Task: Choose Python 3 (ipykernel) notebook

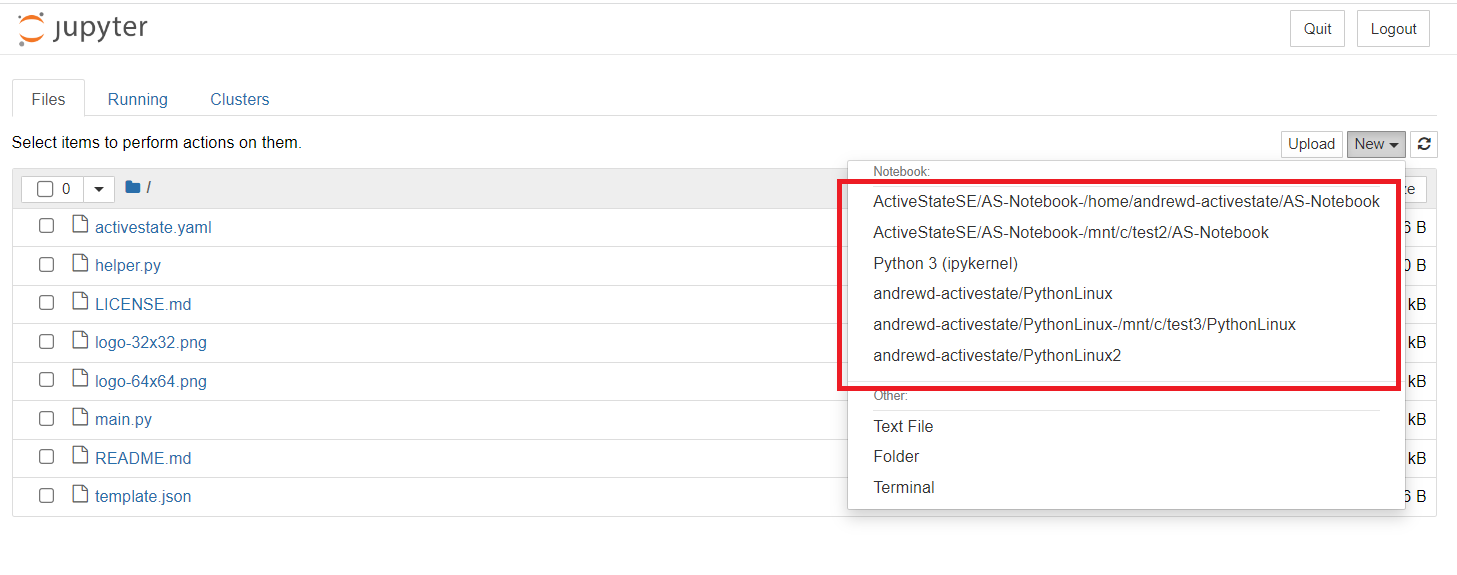Action: tap(945, 263)
